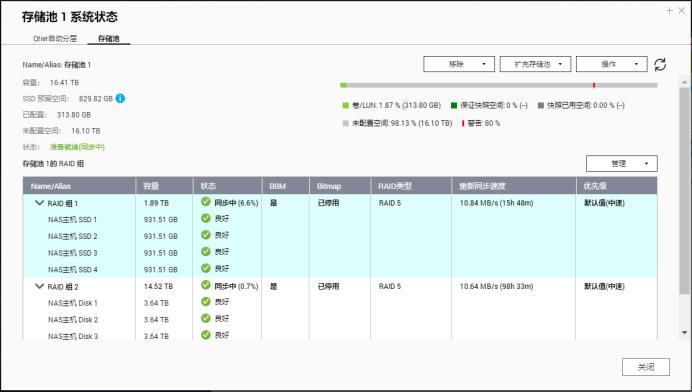This screenshot has height=392, width=692.
Task: Click green status check for RAID 组 2
Action: pyautogui.click(x=206, y=285)
